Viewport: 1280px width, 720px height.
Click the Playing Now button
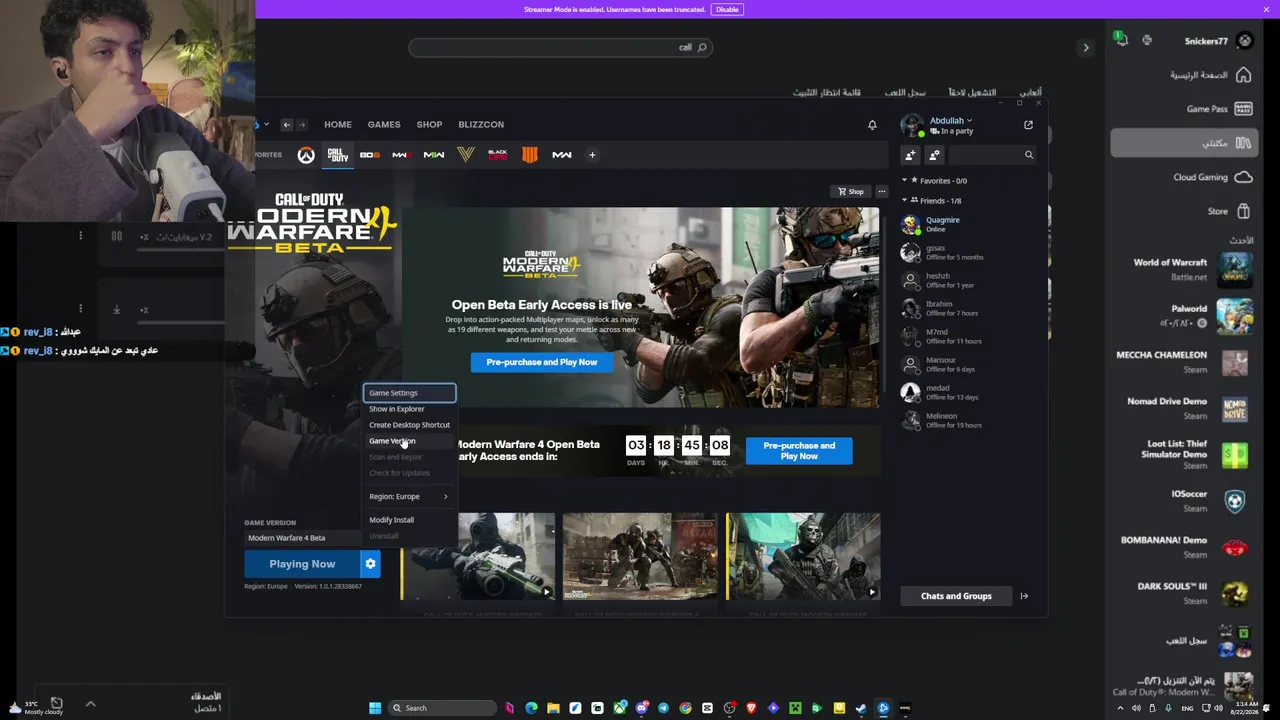302,564
